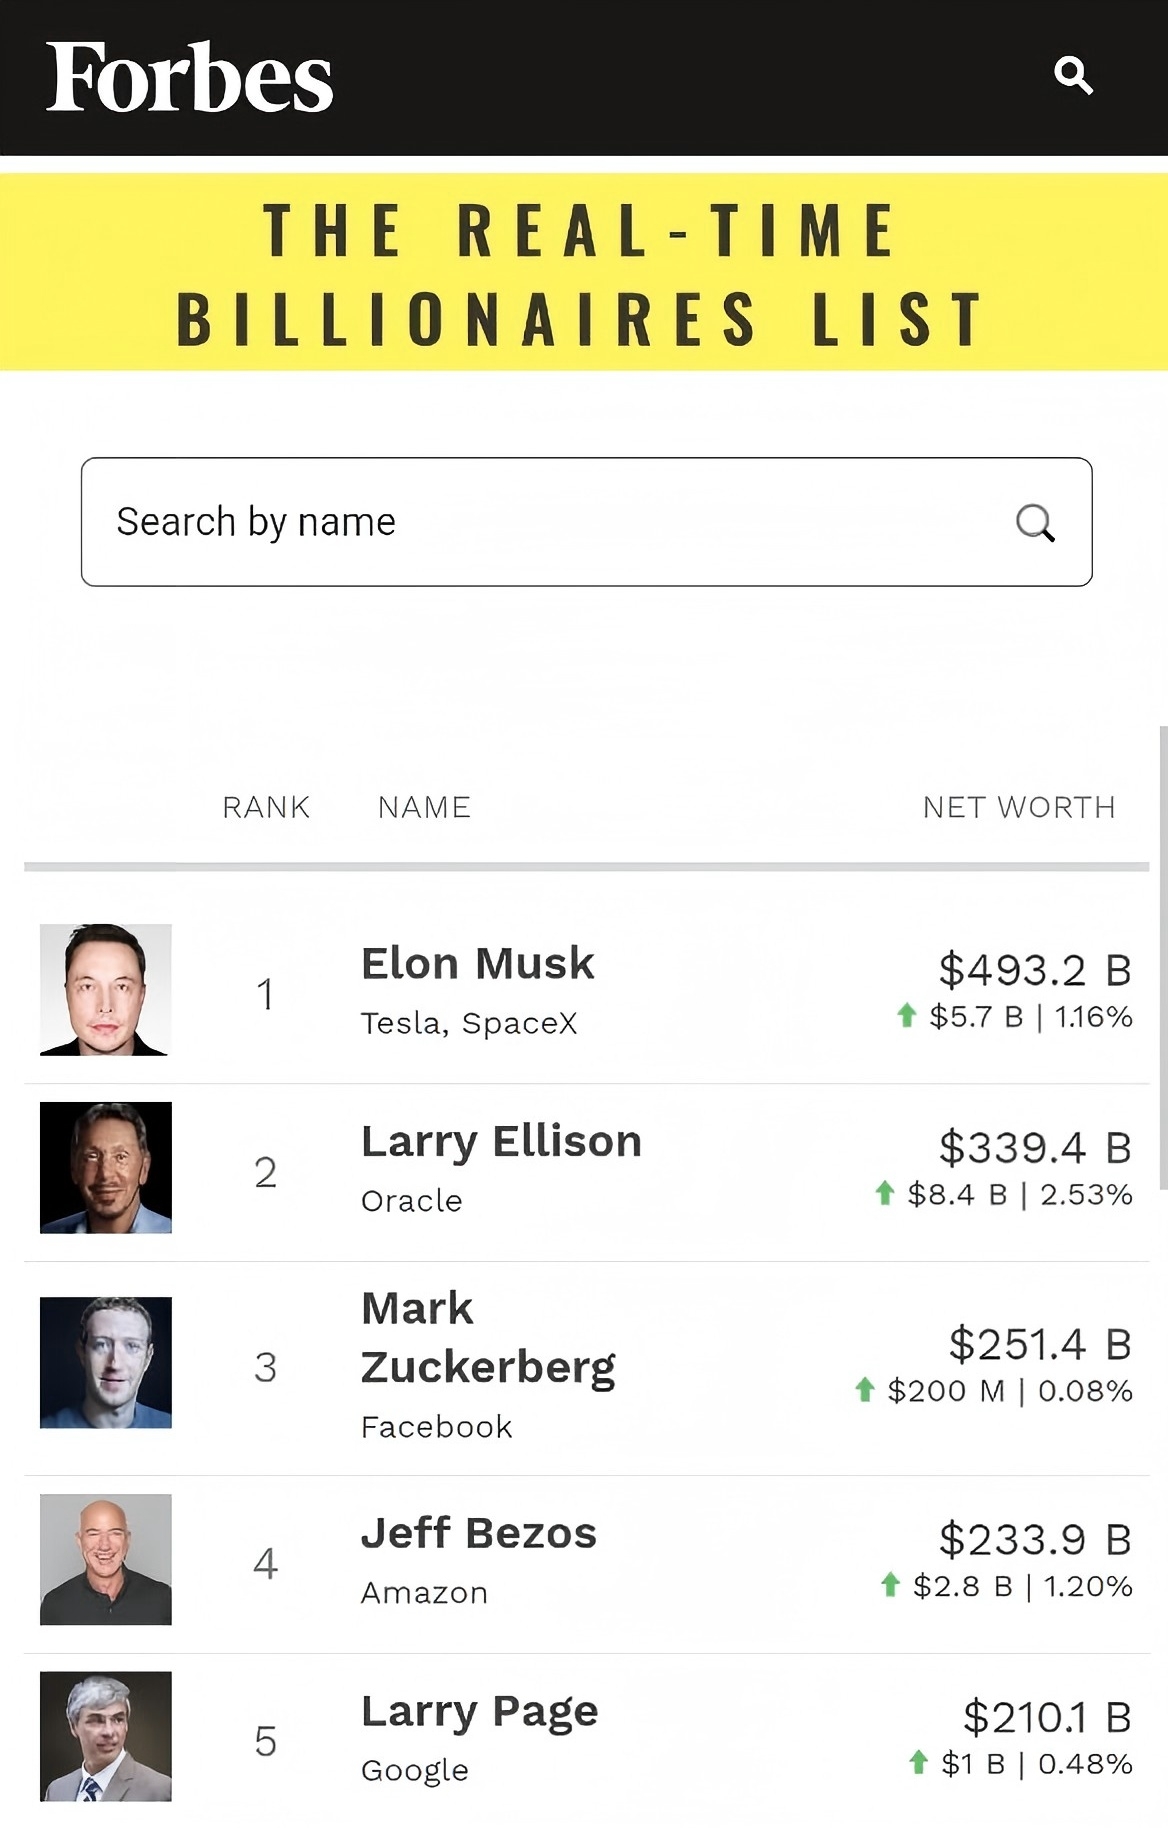
Task: Go to Jeff Bezos name link
Action: [x=478, y=1533]
